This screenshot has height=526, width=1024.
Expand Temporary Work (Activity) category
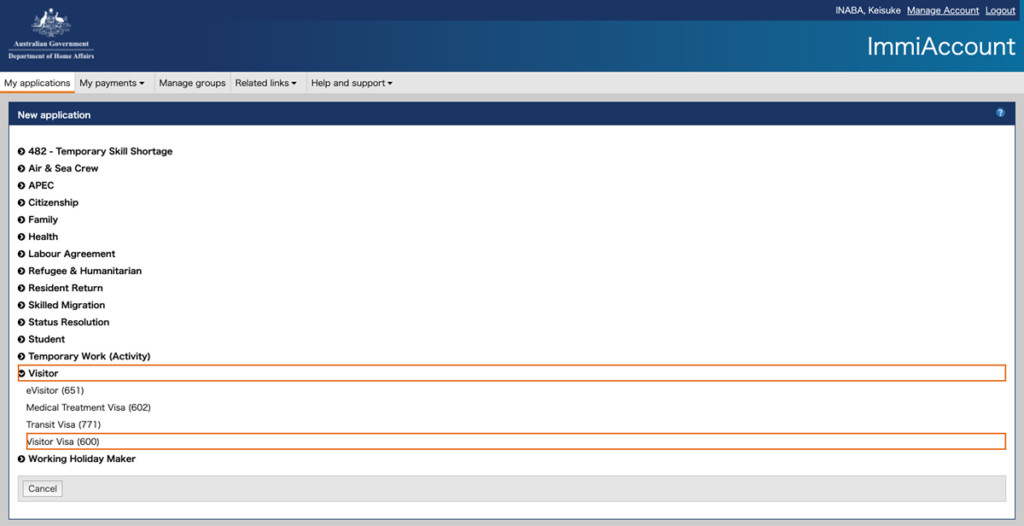[x=84, y=356]
